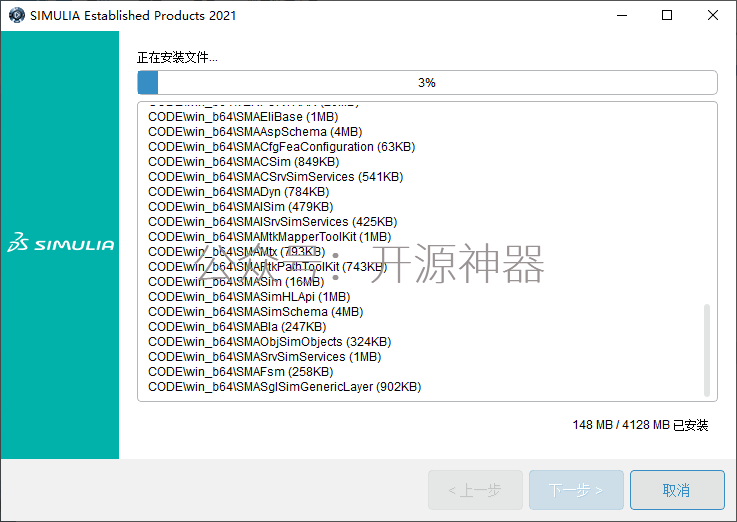The image size is (737, 522).
Task: Click the install progress bar showing 3%
Action: coord(427,83)
